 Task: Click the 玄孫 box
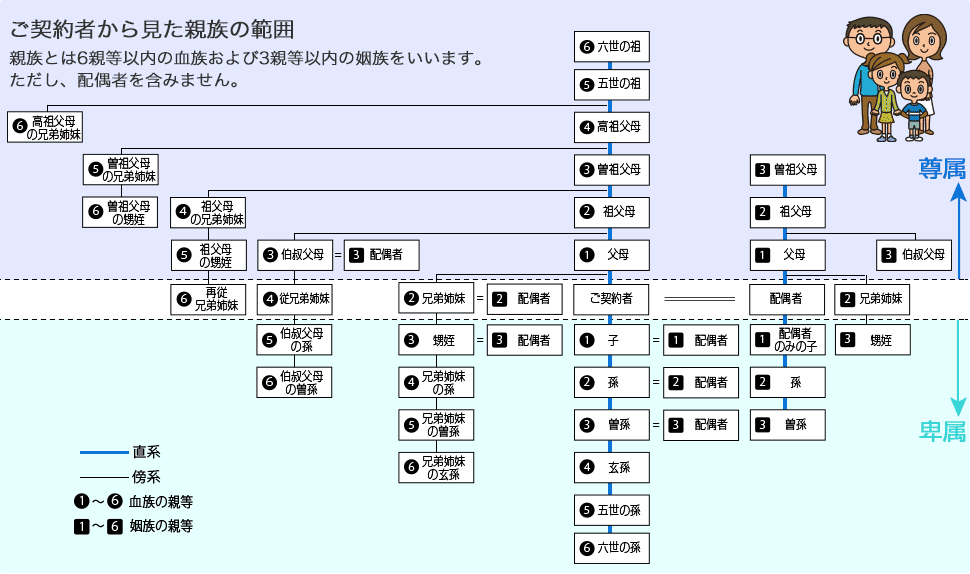coord(611,467)
